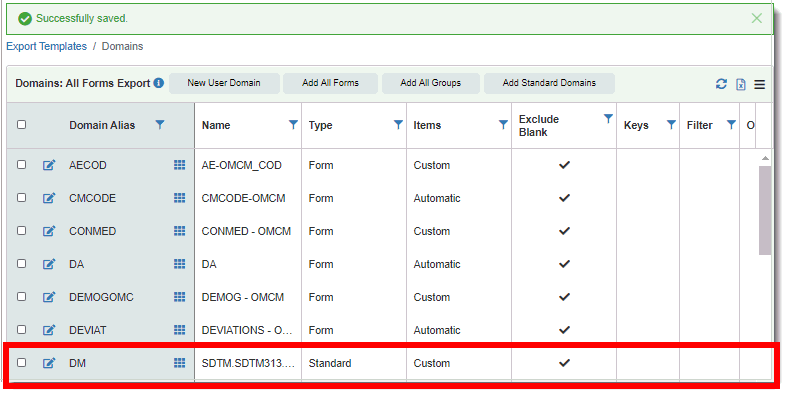Image resolution: width=789 pixels, height=397 pixels.
Task: Click the info icon beside All Forms Export
Action: (159, 83)
